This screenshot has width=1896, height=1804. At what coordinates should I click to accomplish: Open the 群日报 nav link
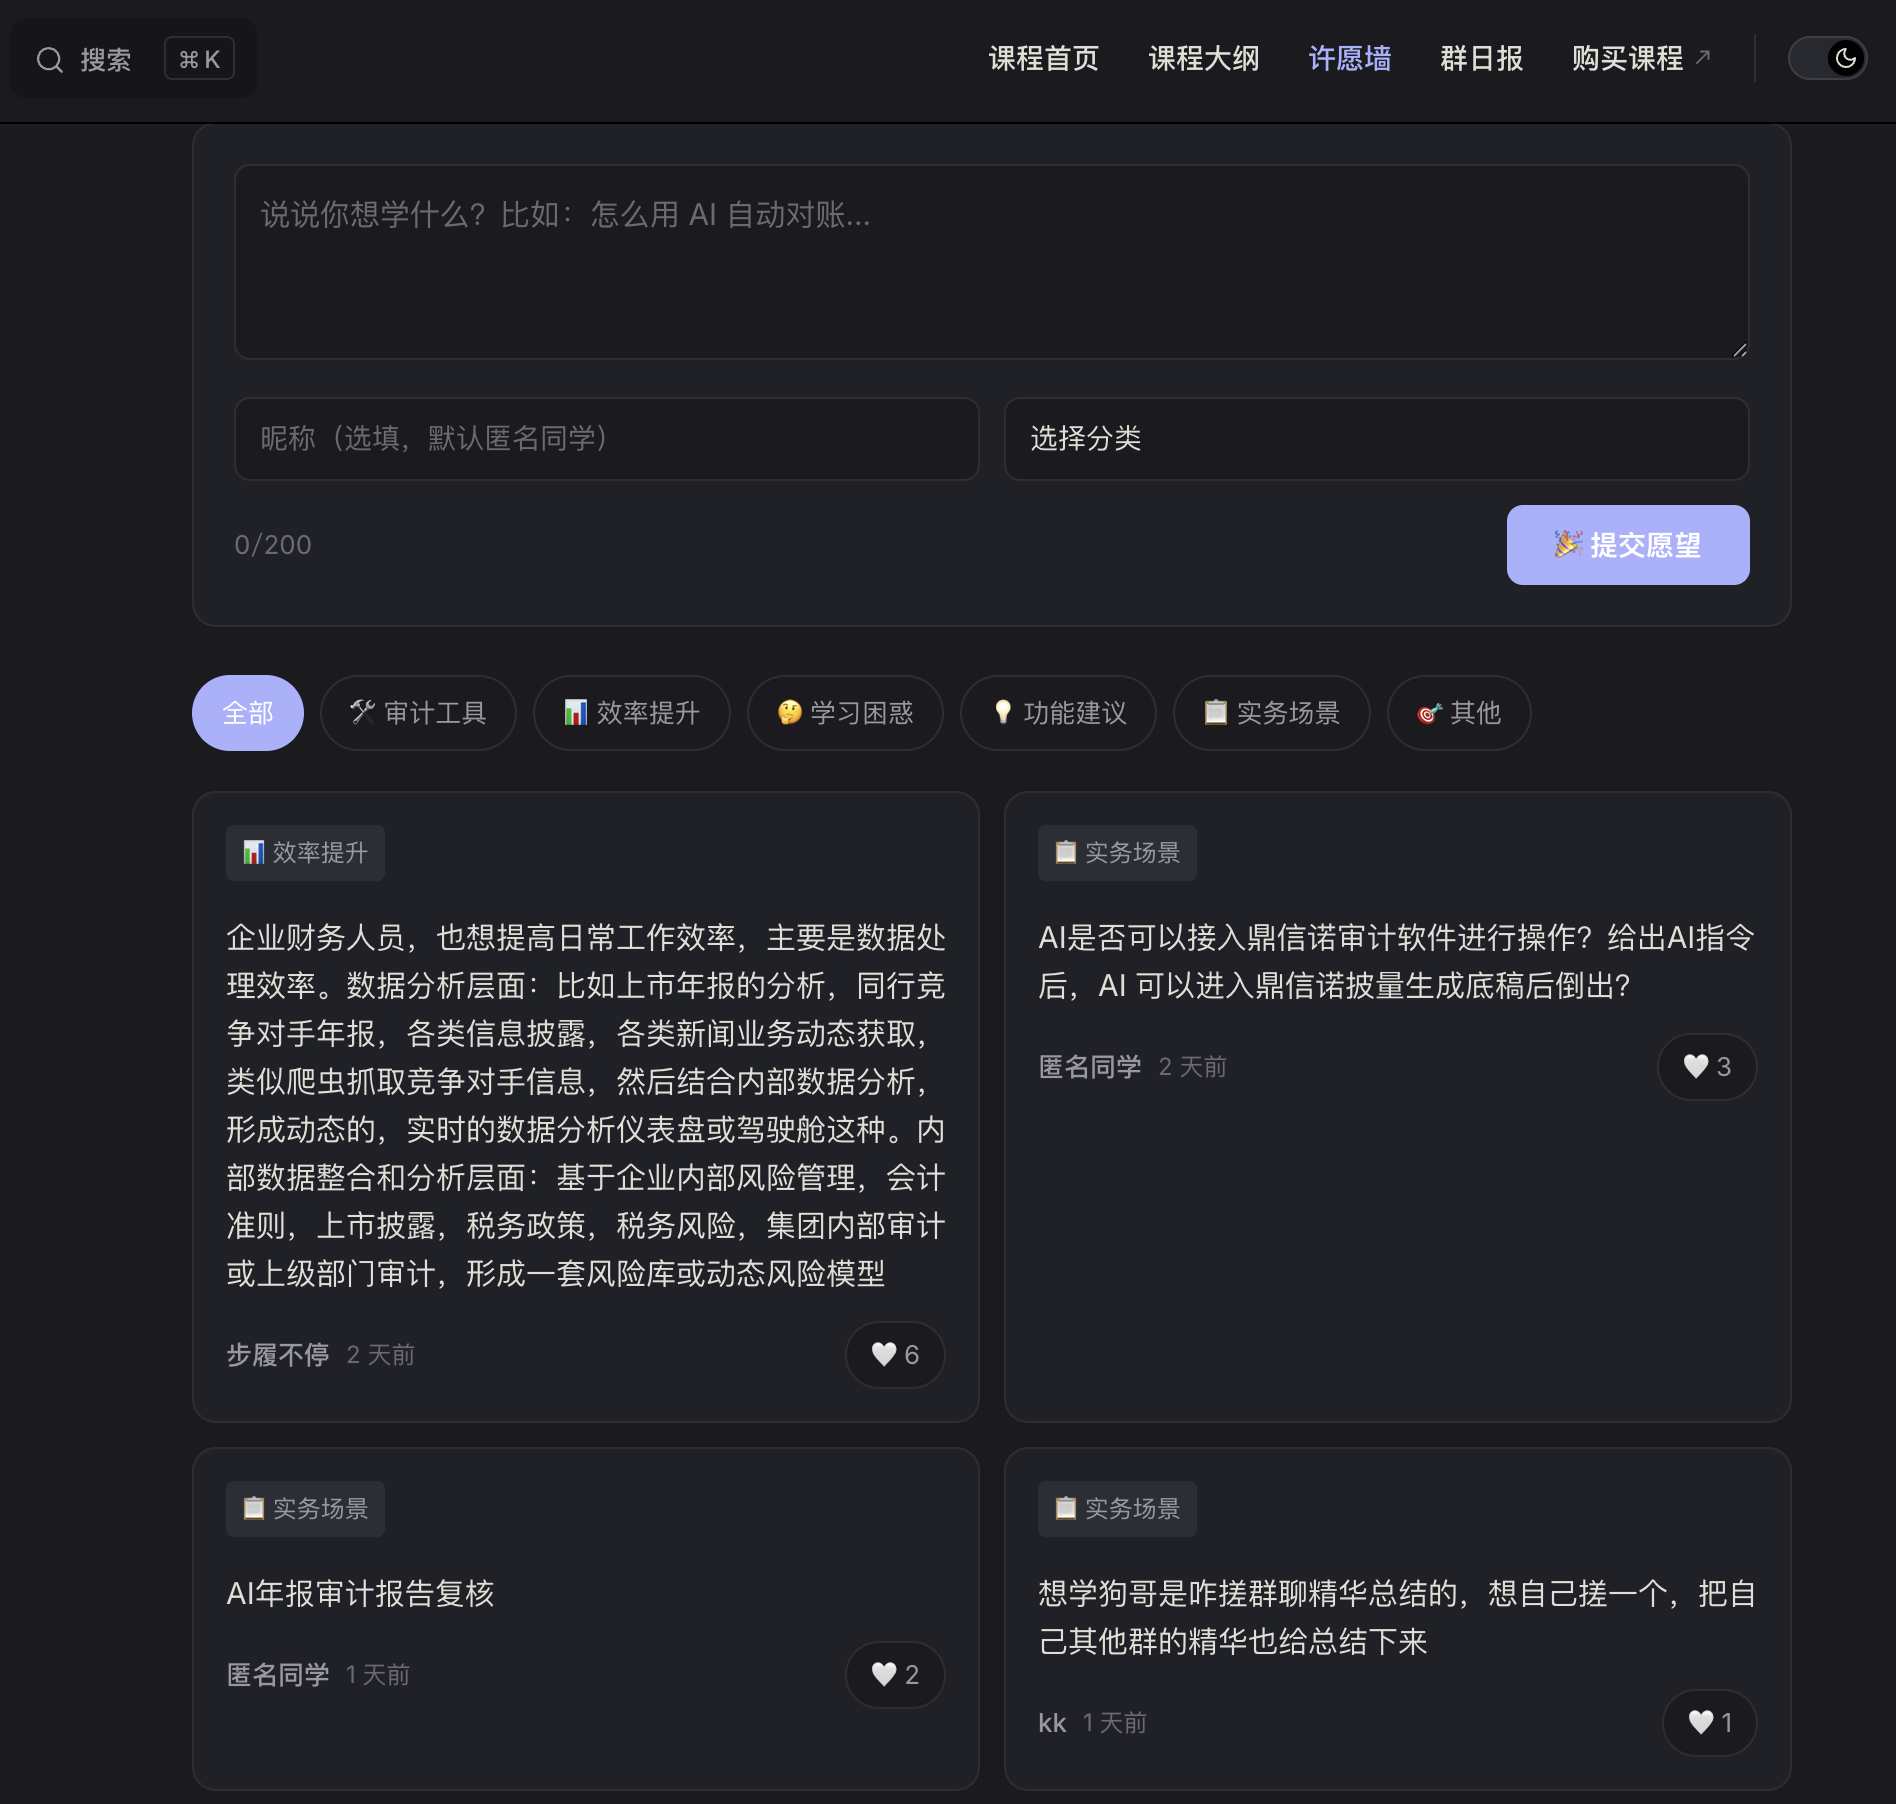(x=1481, y=59)
